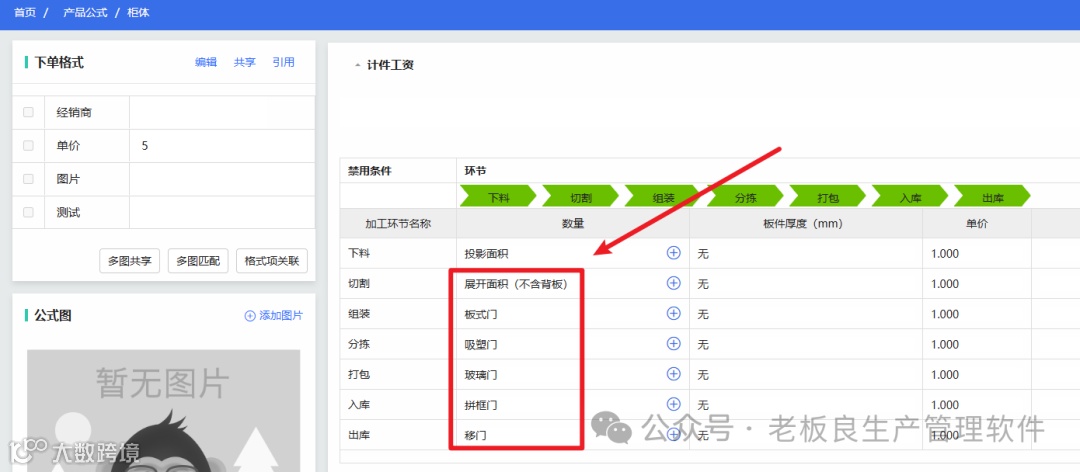Click the 格式项关联 button

click(271, 261)
